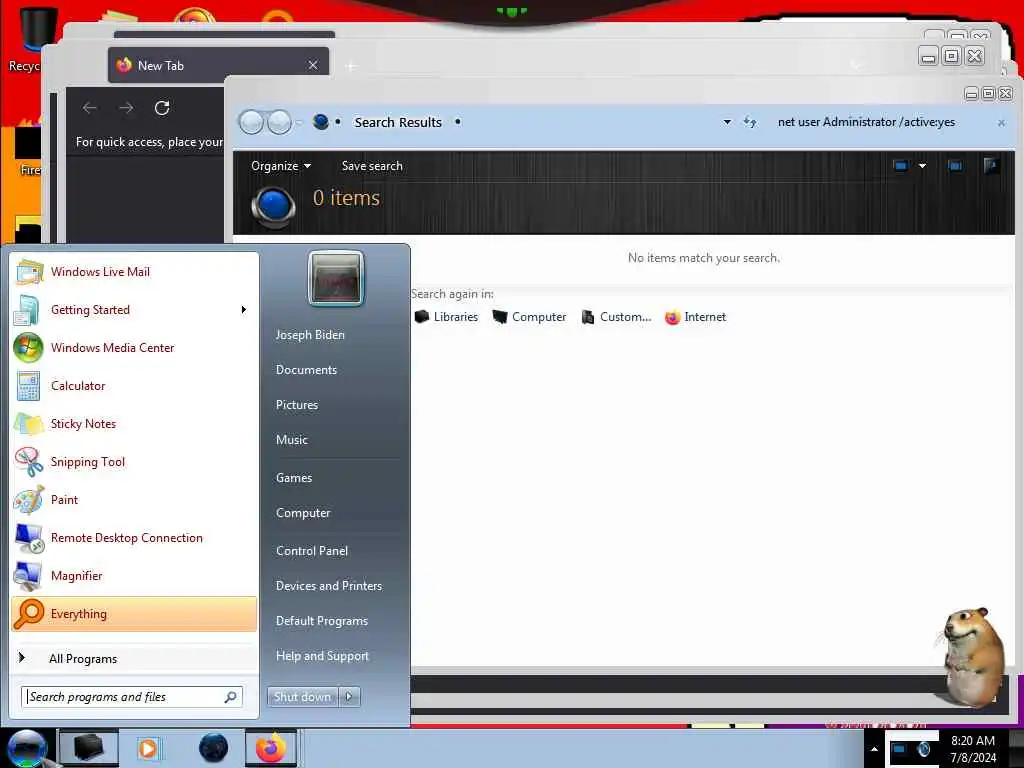Open media player taskbar icon
Screen dimensions: 1024x768
coord(148,748)
